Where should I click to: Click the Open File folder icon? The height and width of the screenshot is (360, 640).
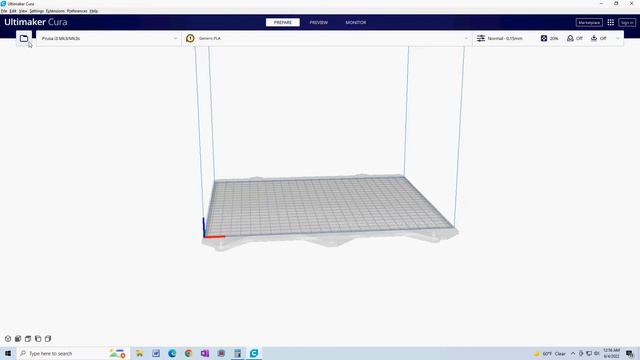coord(24,38)
